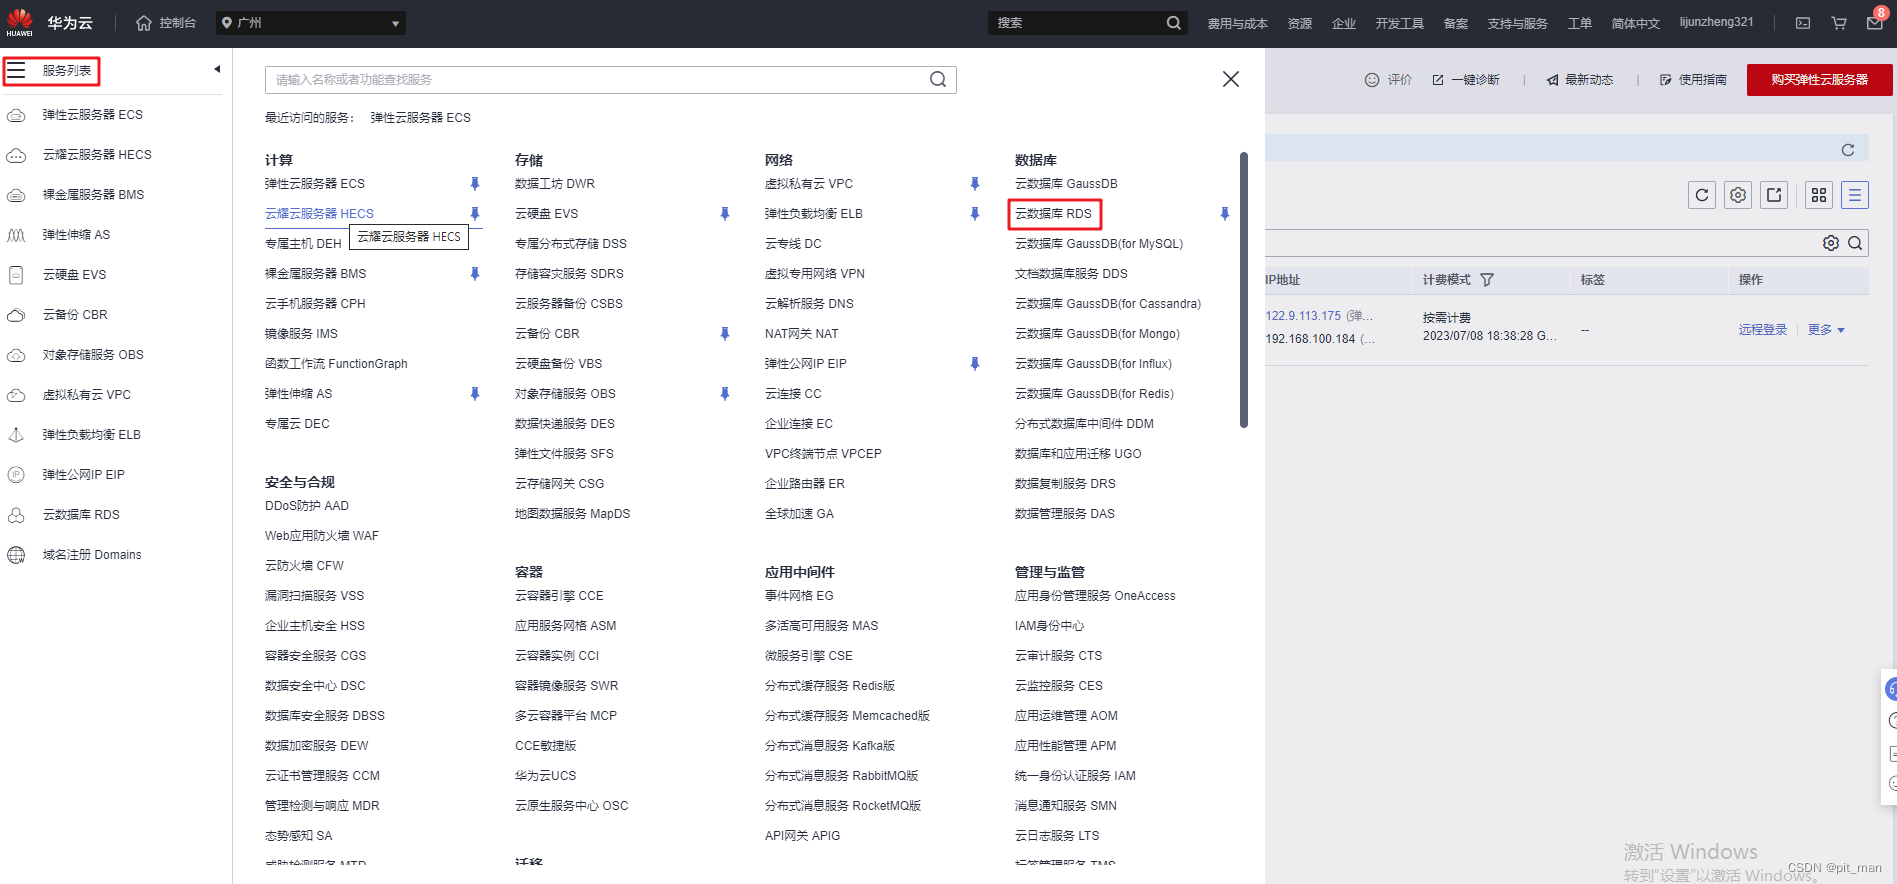
Task: Open 云耀云服务器 HECS link in 计算 list
Action: 319,214
